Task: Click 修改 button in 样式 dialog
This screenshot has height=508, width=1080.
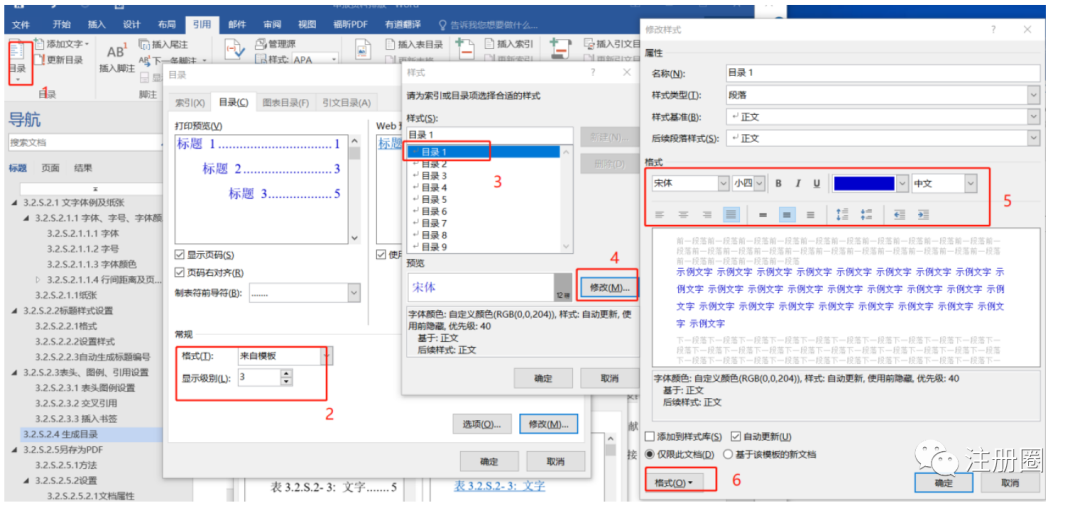Action: click(610, 287)
